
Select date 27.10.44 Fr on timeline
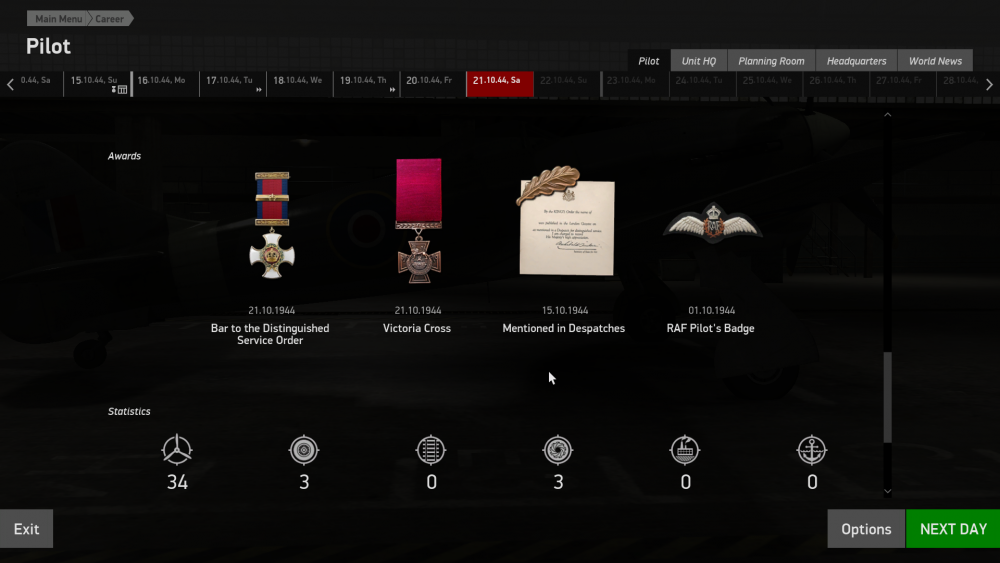(903, 84)
